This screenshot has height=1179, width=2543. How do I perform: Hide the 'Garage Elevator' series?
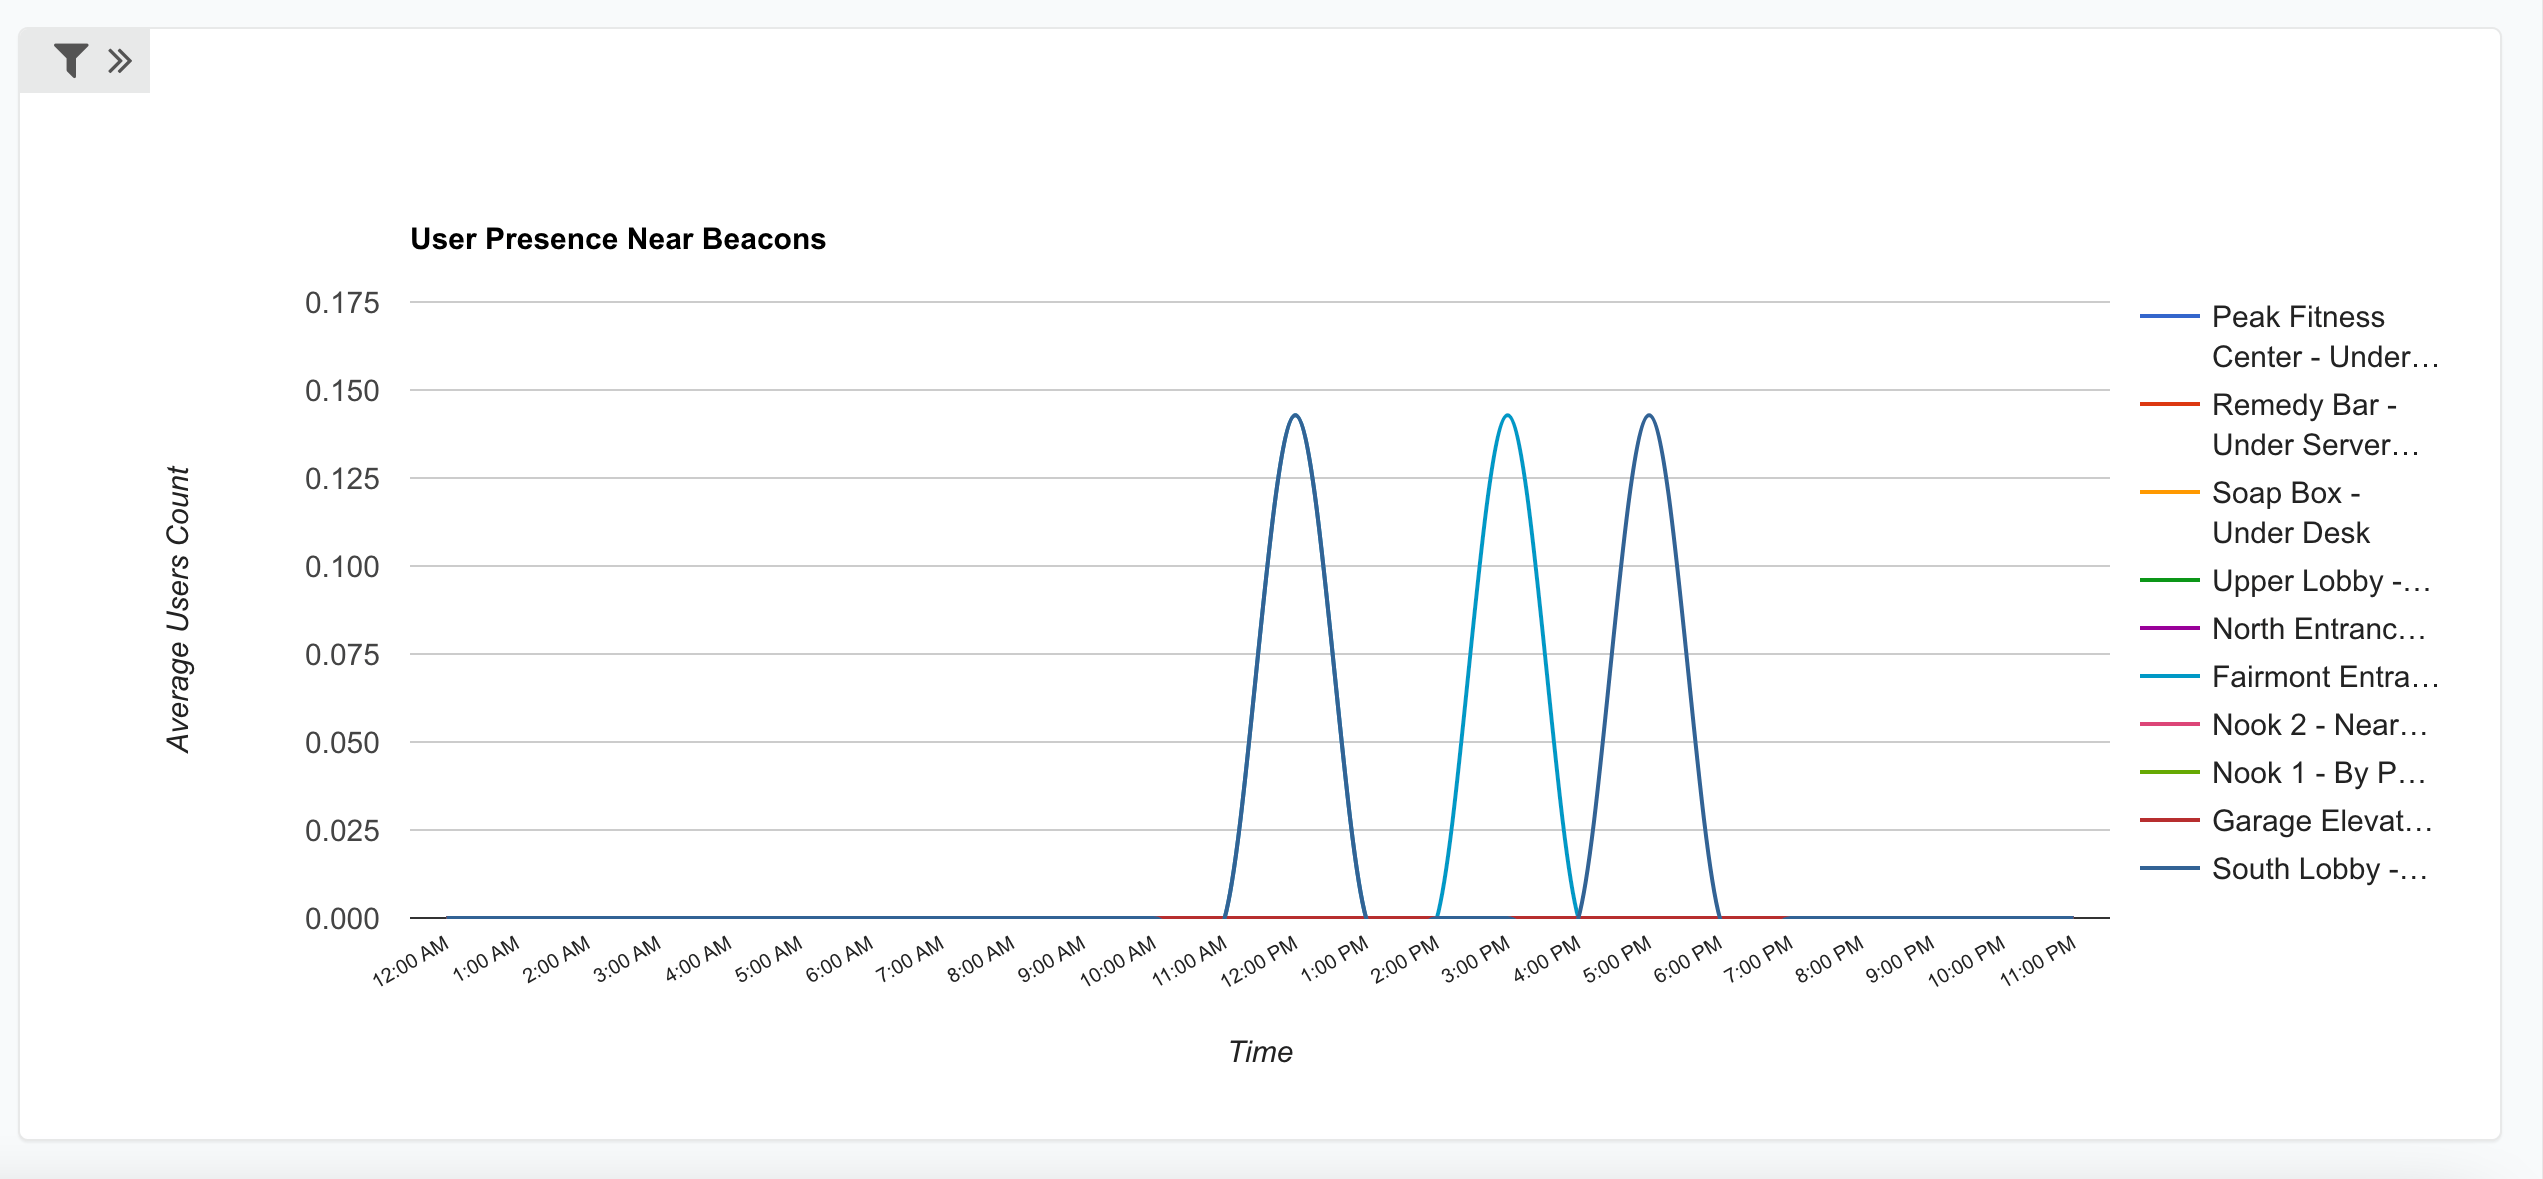(x=2320, y=821)
